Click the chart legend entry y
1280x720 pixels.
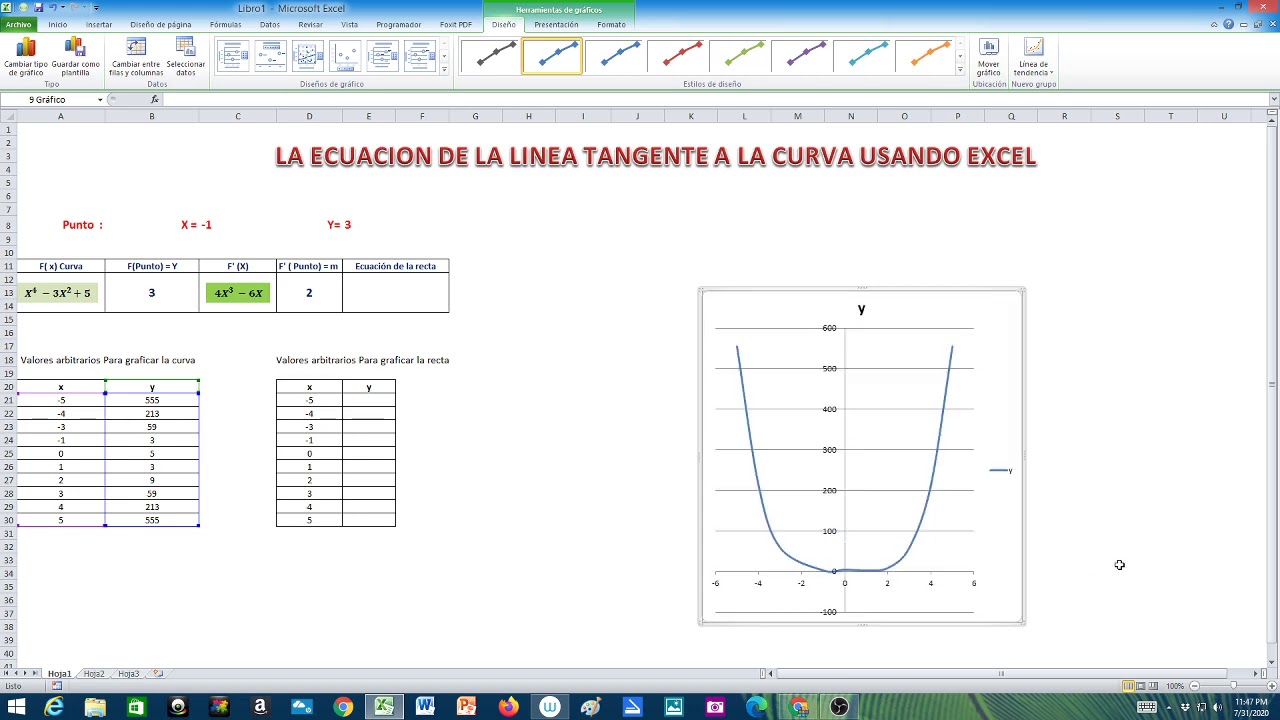click(1001, 470)
